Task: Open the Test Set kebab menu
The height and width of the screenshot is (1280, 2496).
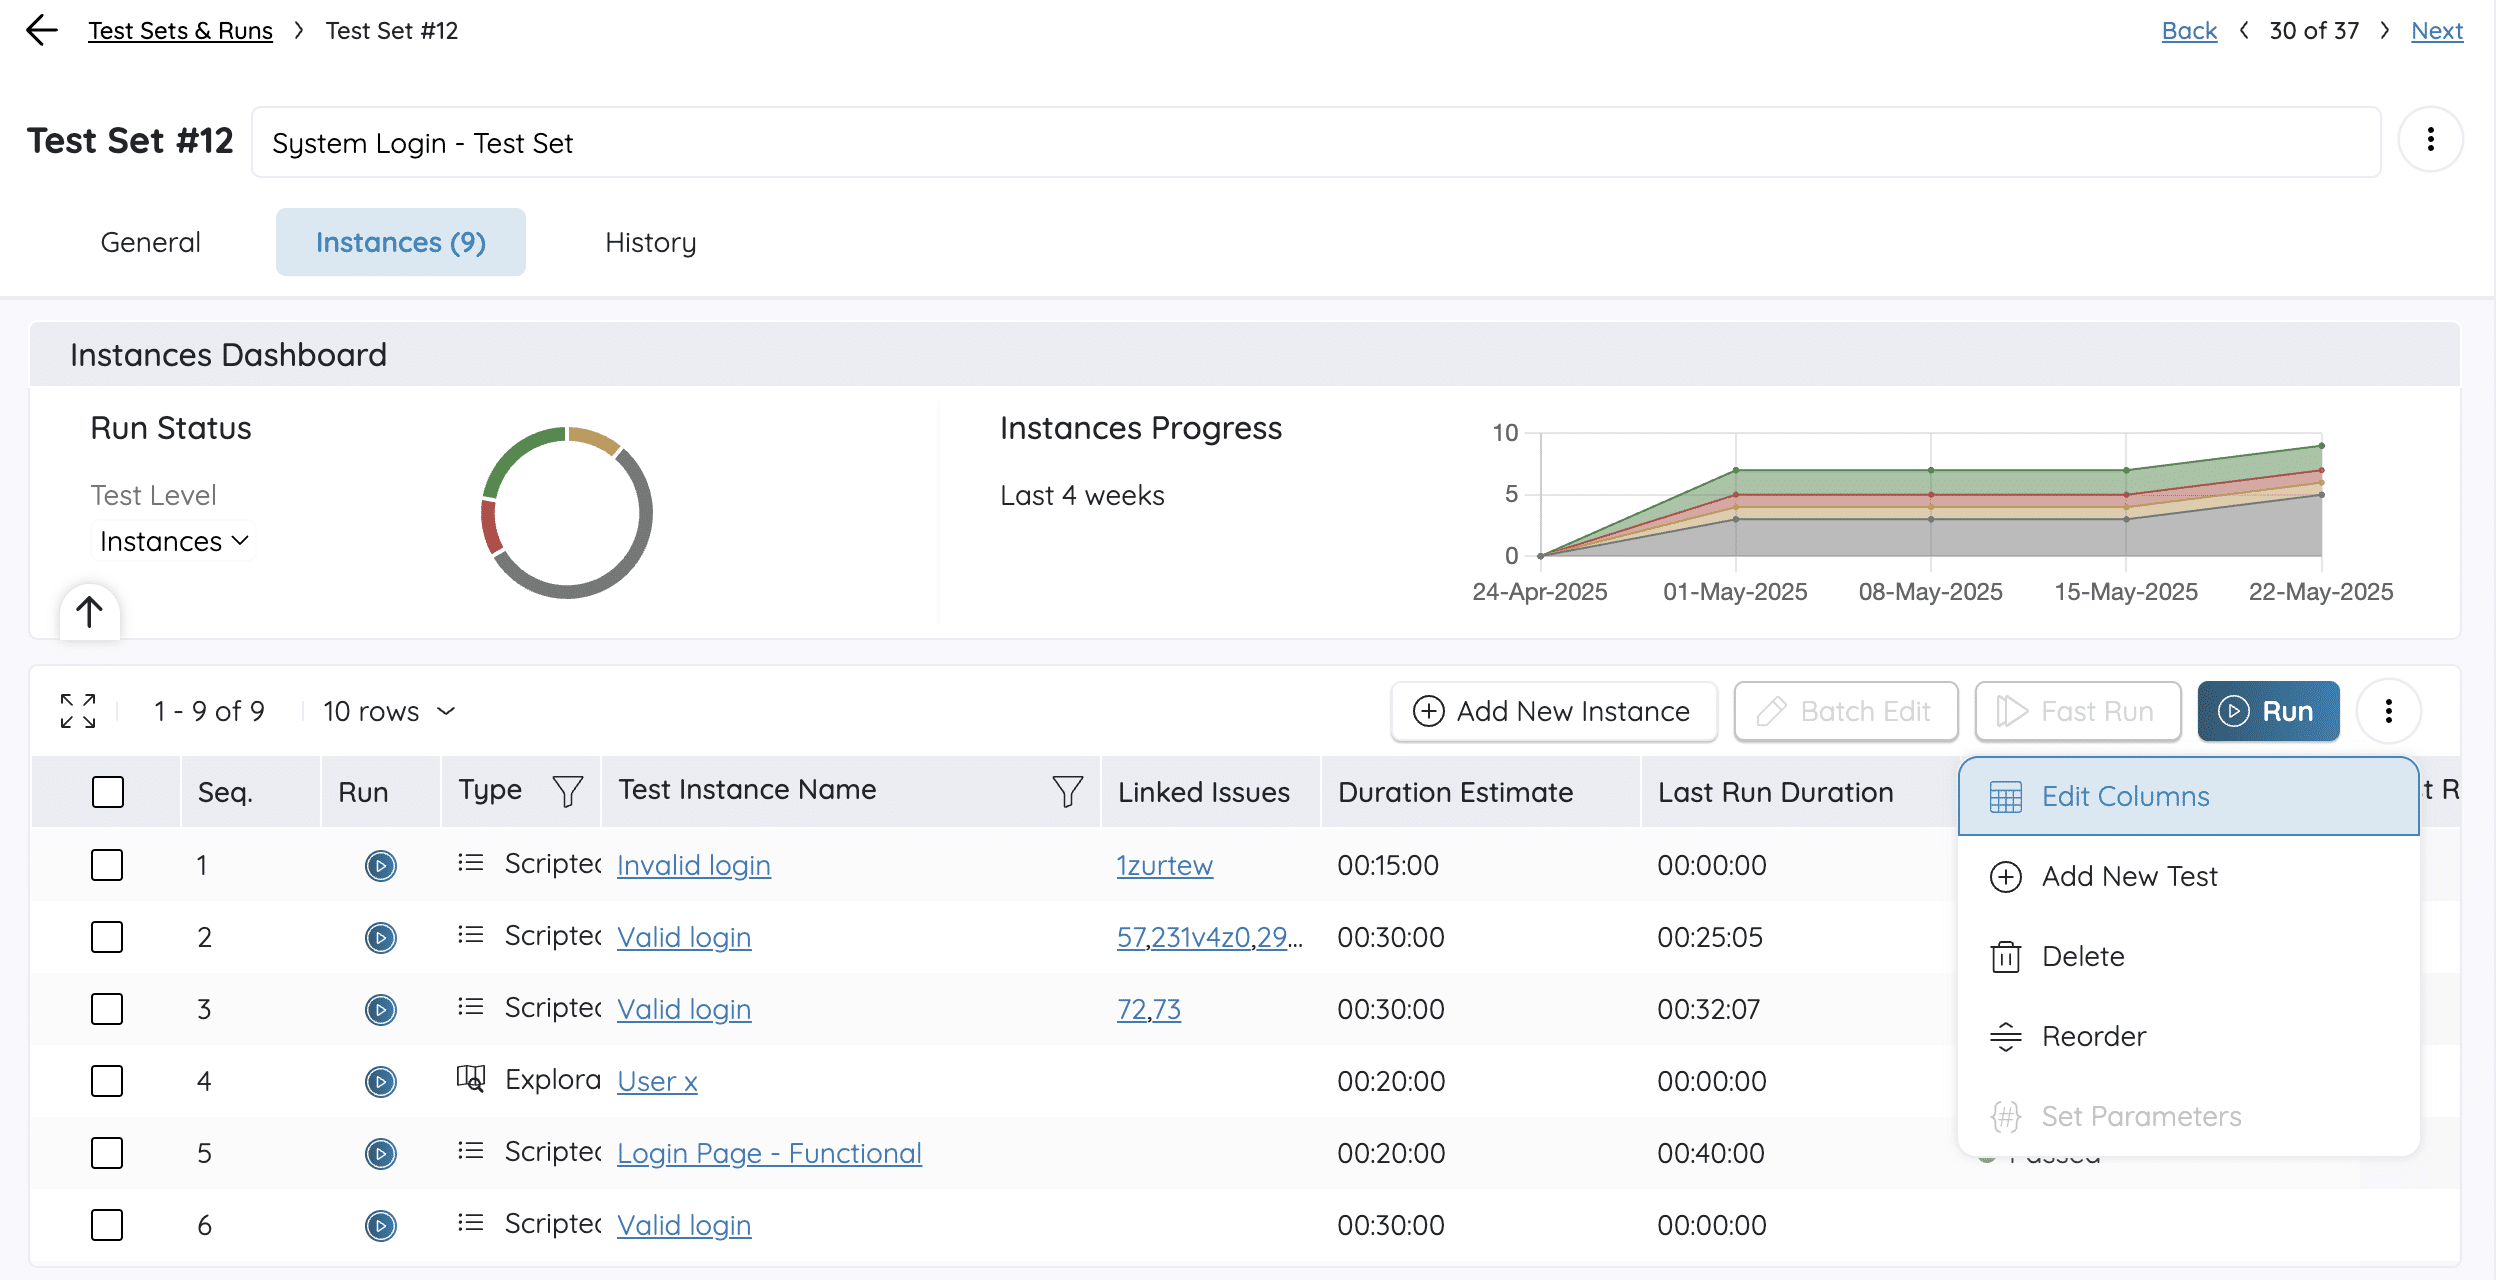Action: click(2430, 140)
